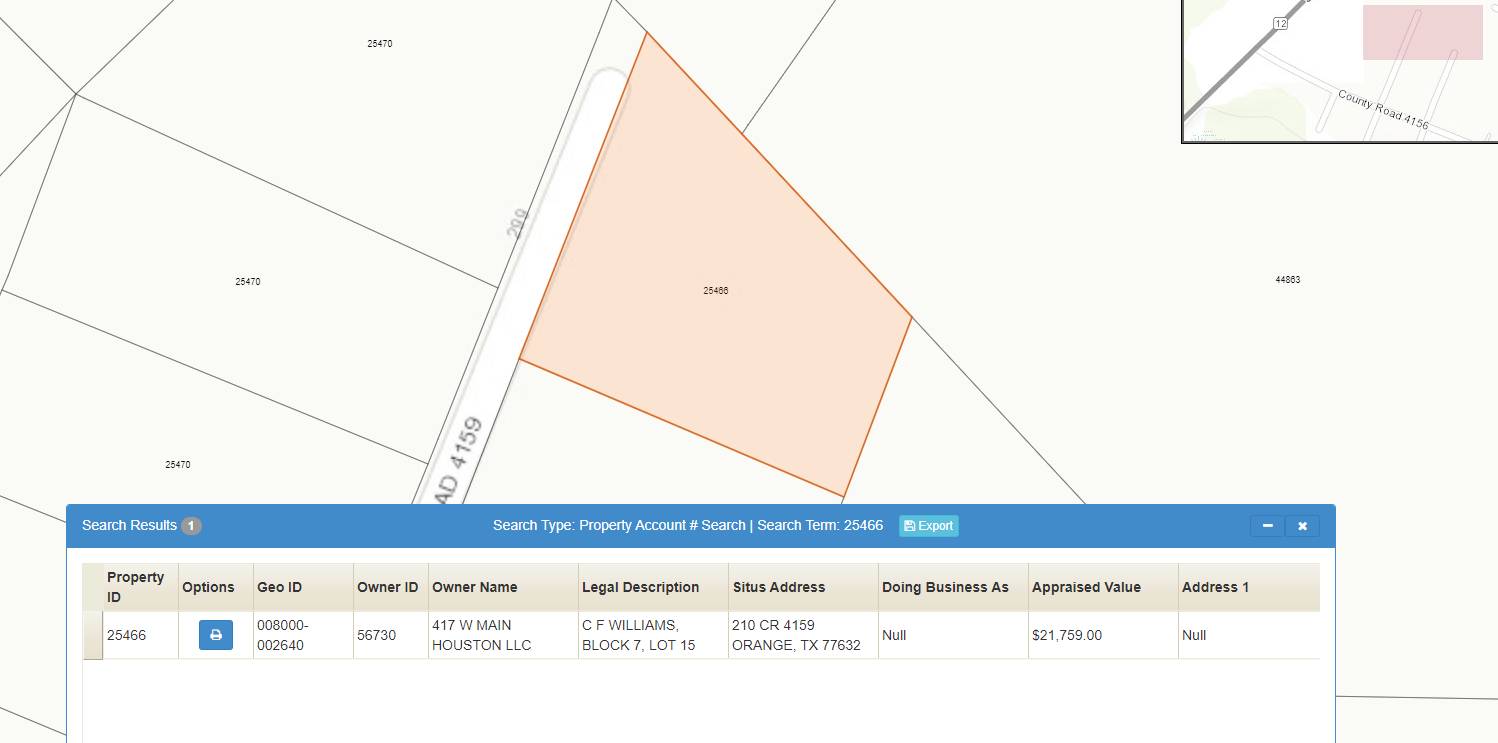The image size is (1498, 743).
Task: Close the Search Results panel
Action: coord(1302,526)
